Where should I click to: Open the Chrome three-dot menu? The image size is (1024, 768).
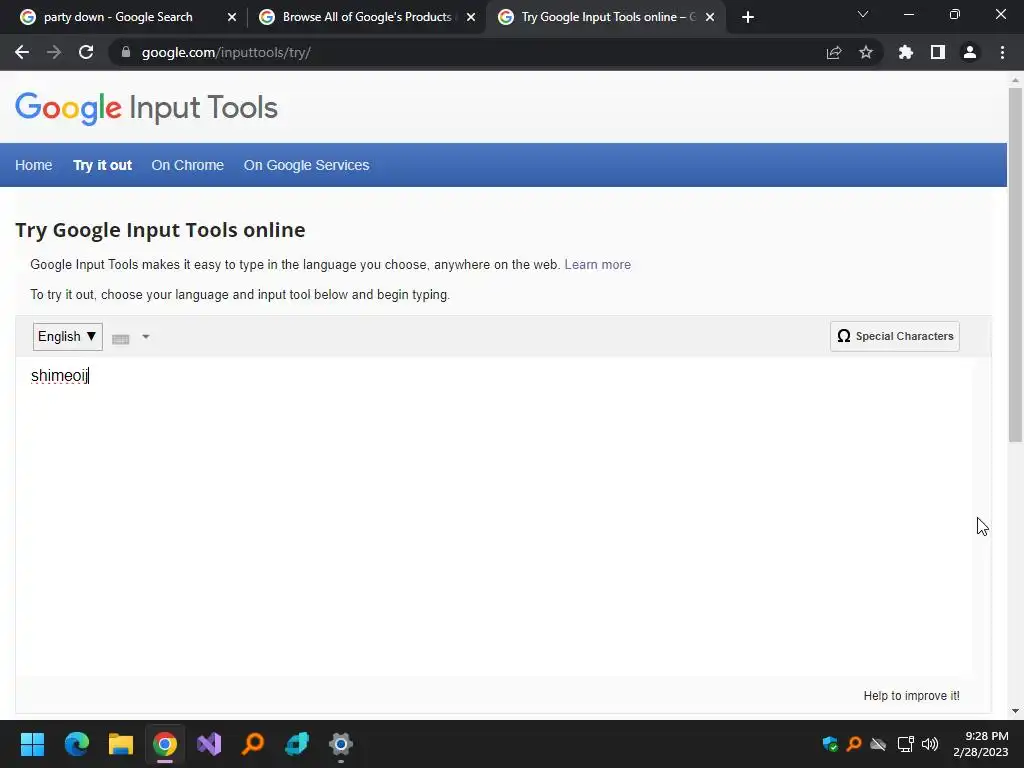click(1002, 52)
